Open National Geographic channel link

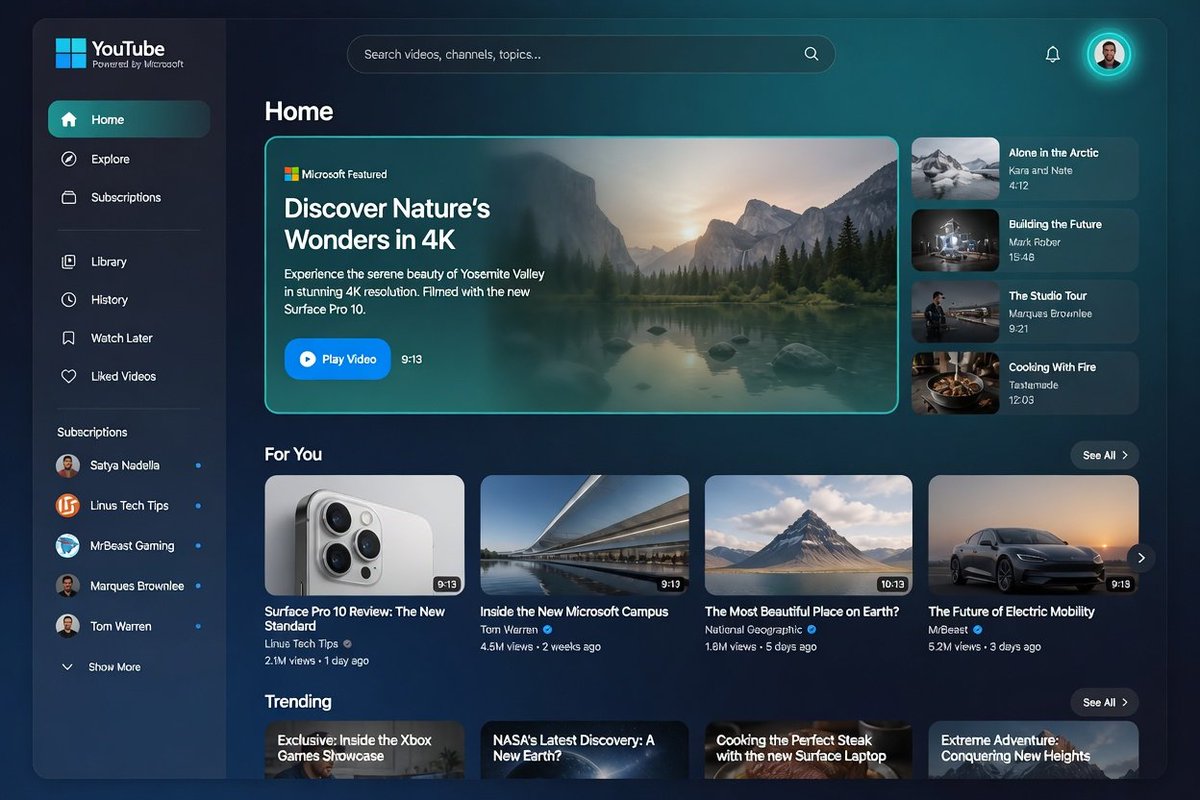coord(753,630)
